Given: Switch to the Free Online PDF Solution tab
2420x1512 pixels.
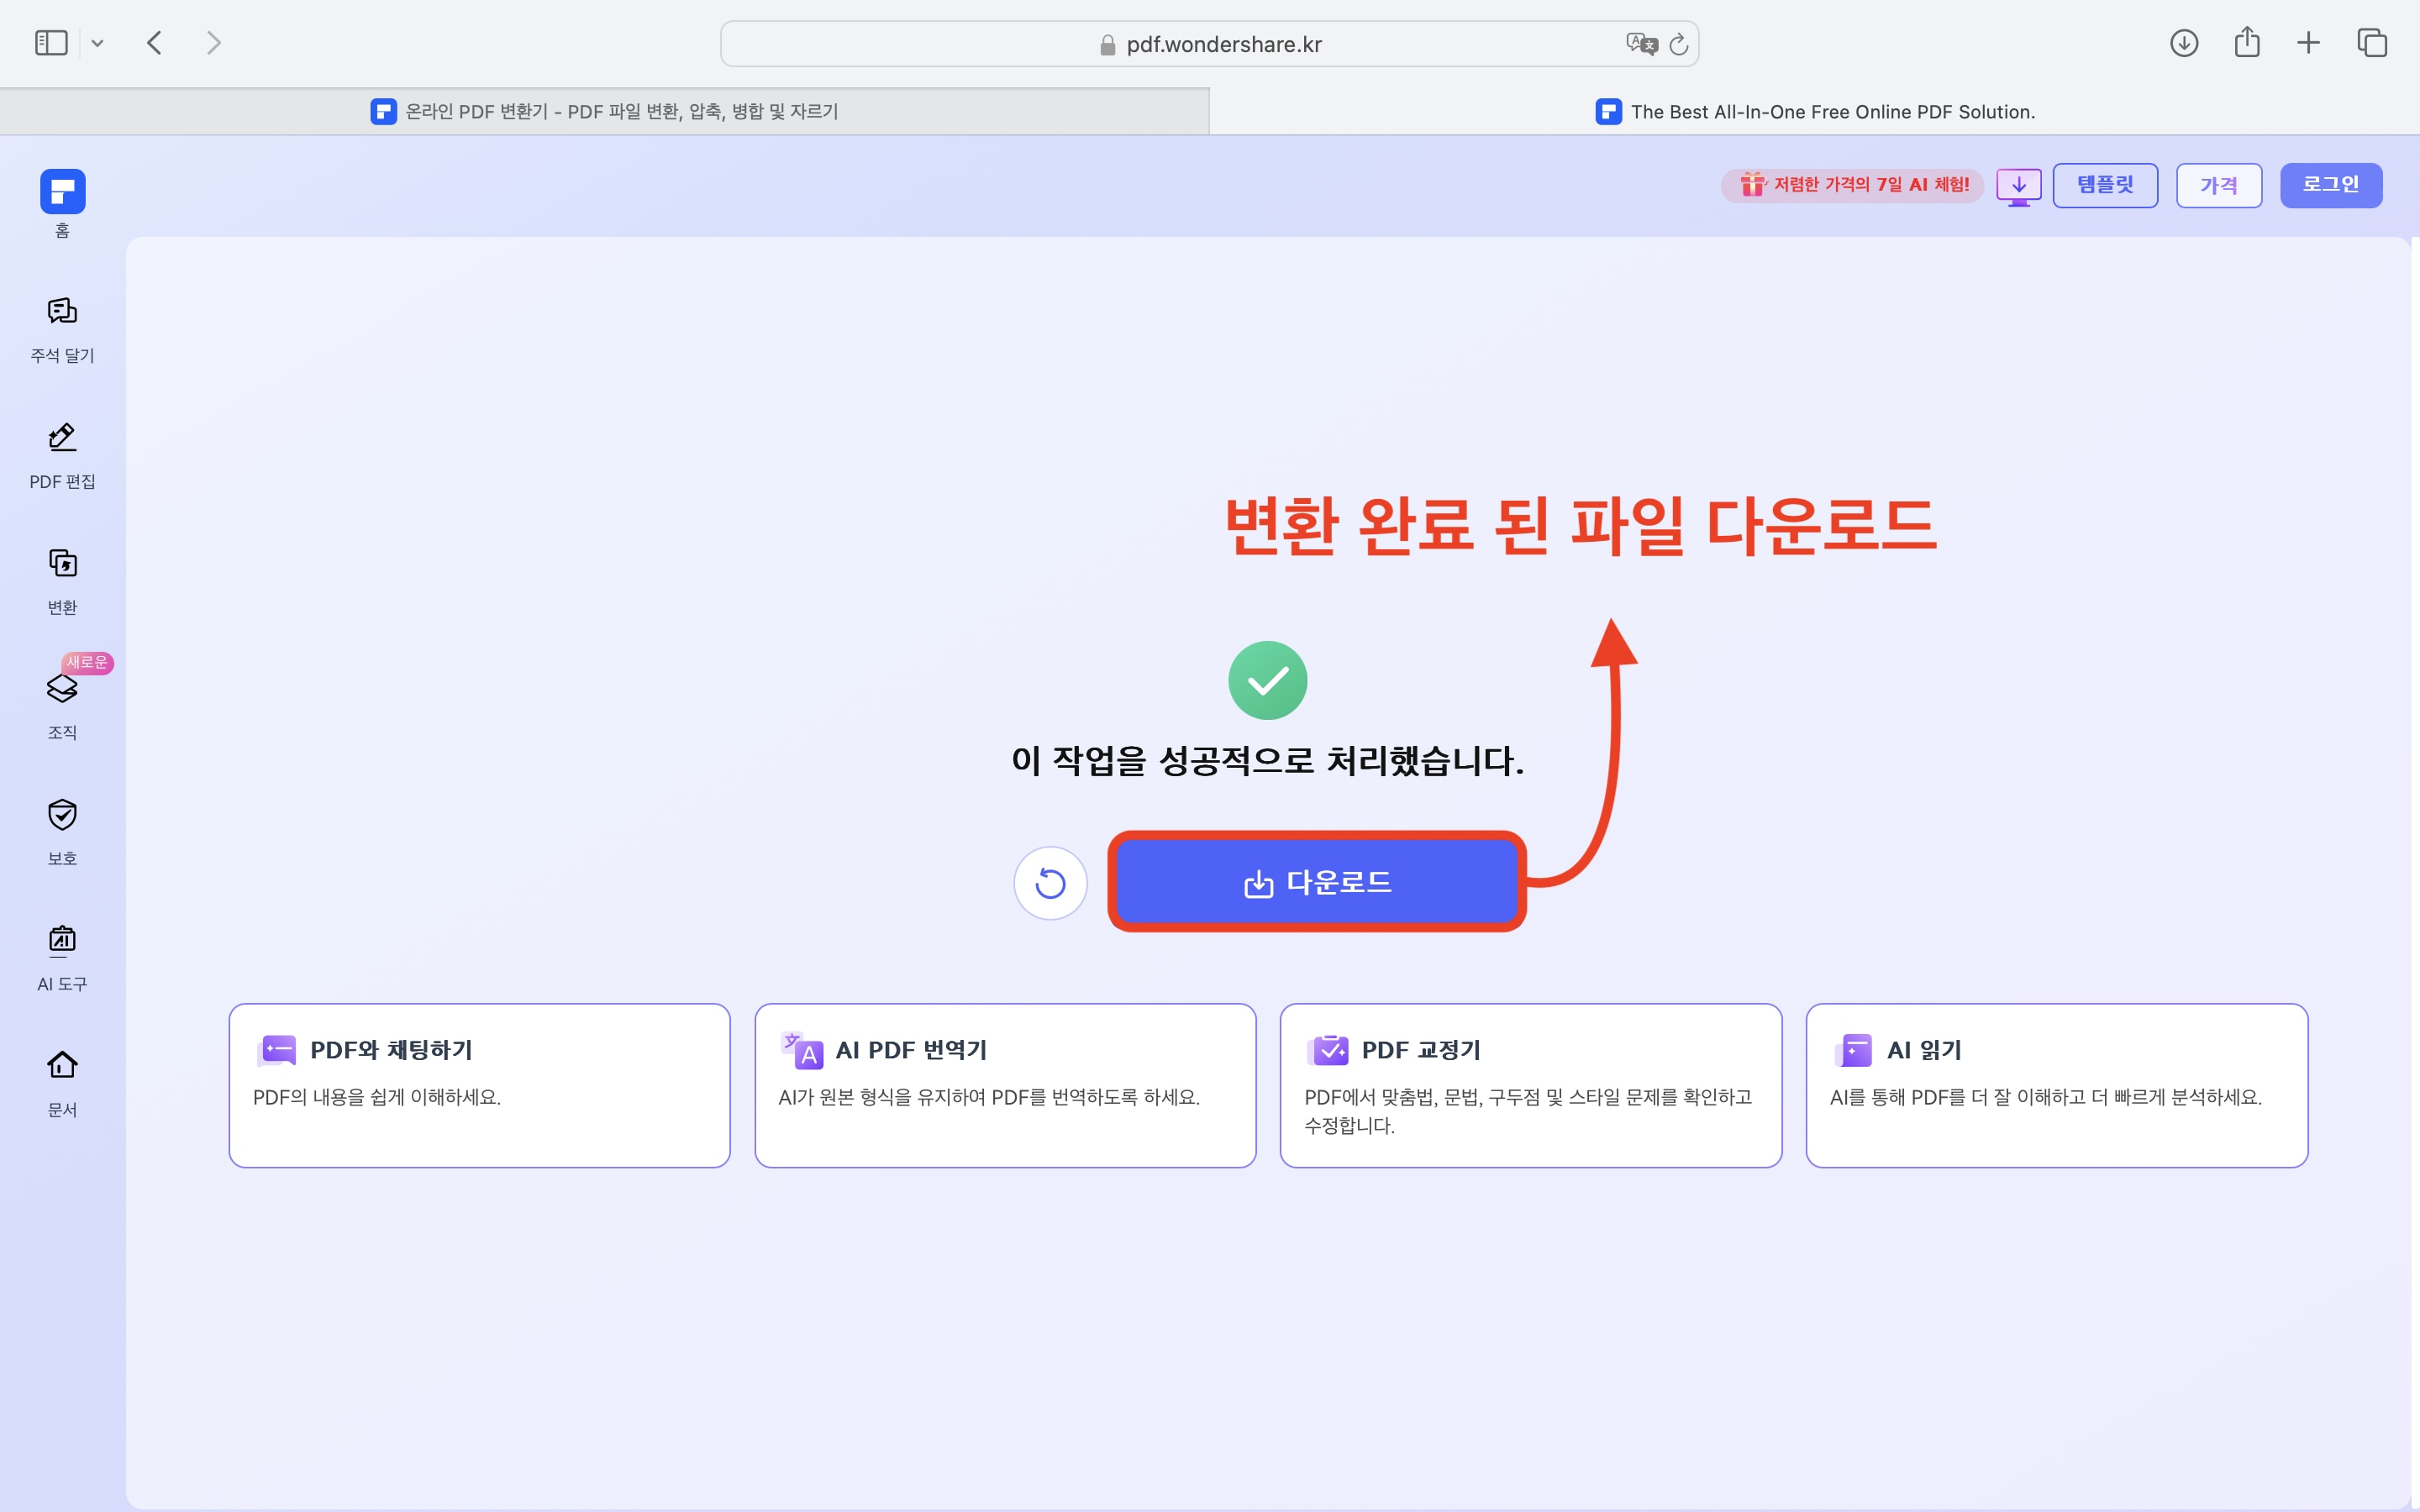Looking at the screenshot, I should [x=1815, y=111].
